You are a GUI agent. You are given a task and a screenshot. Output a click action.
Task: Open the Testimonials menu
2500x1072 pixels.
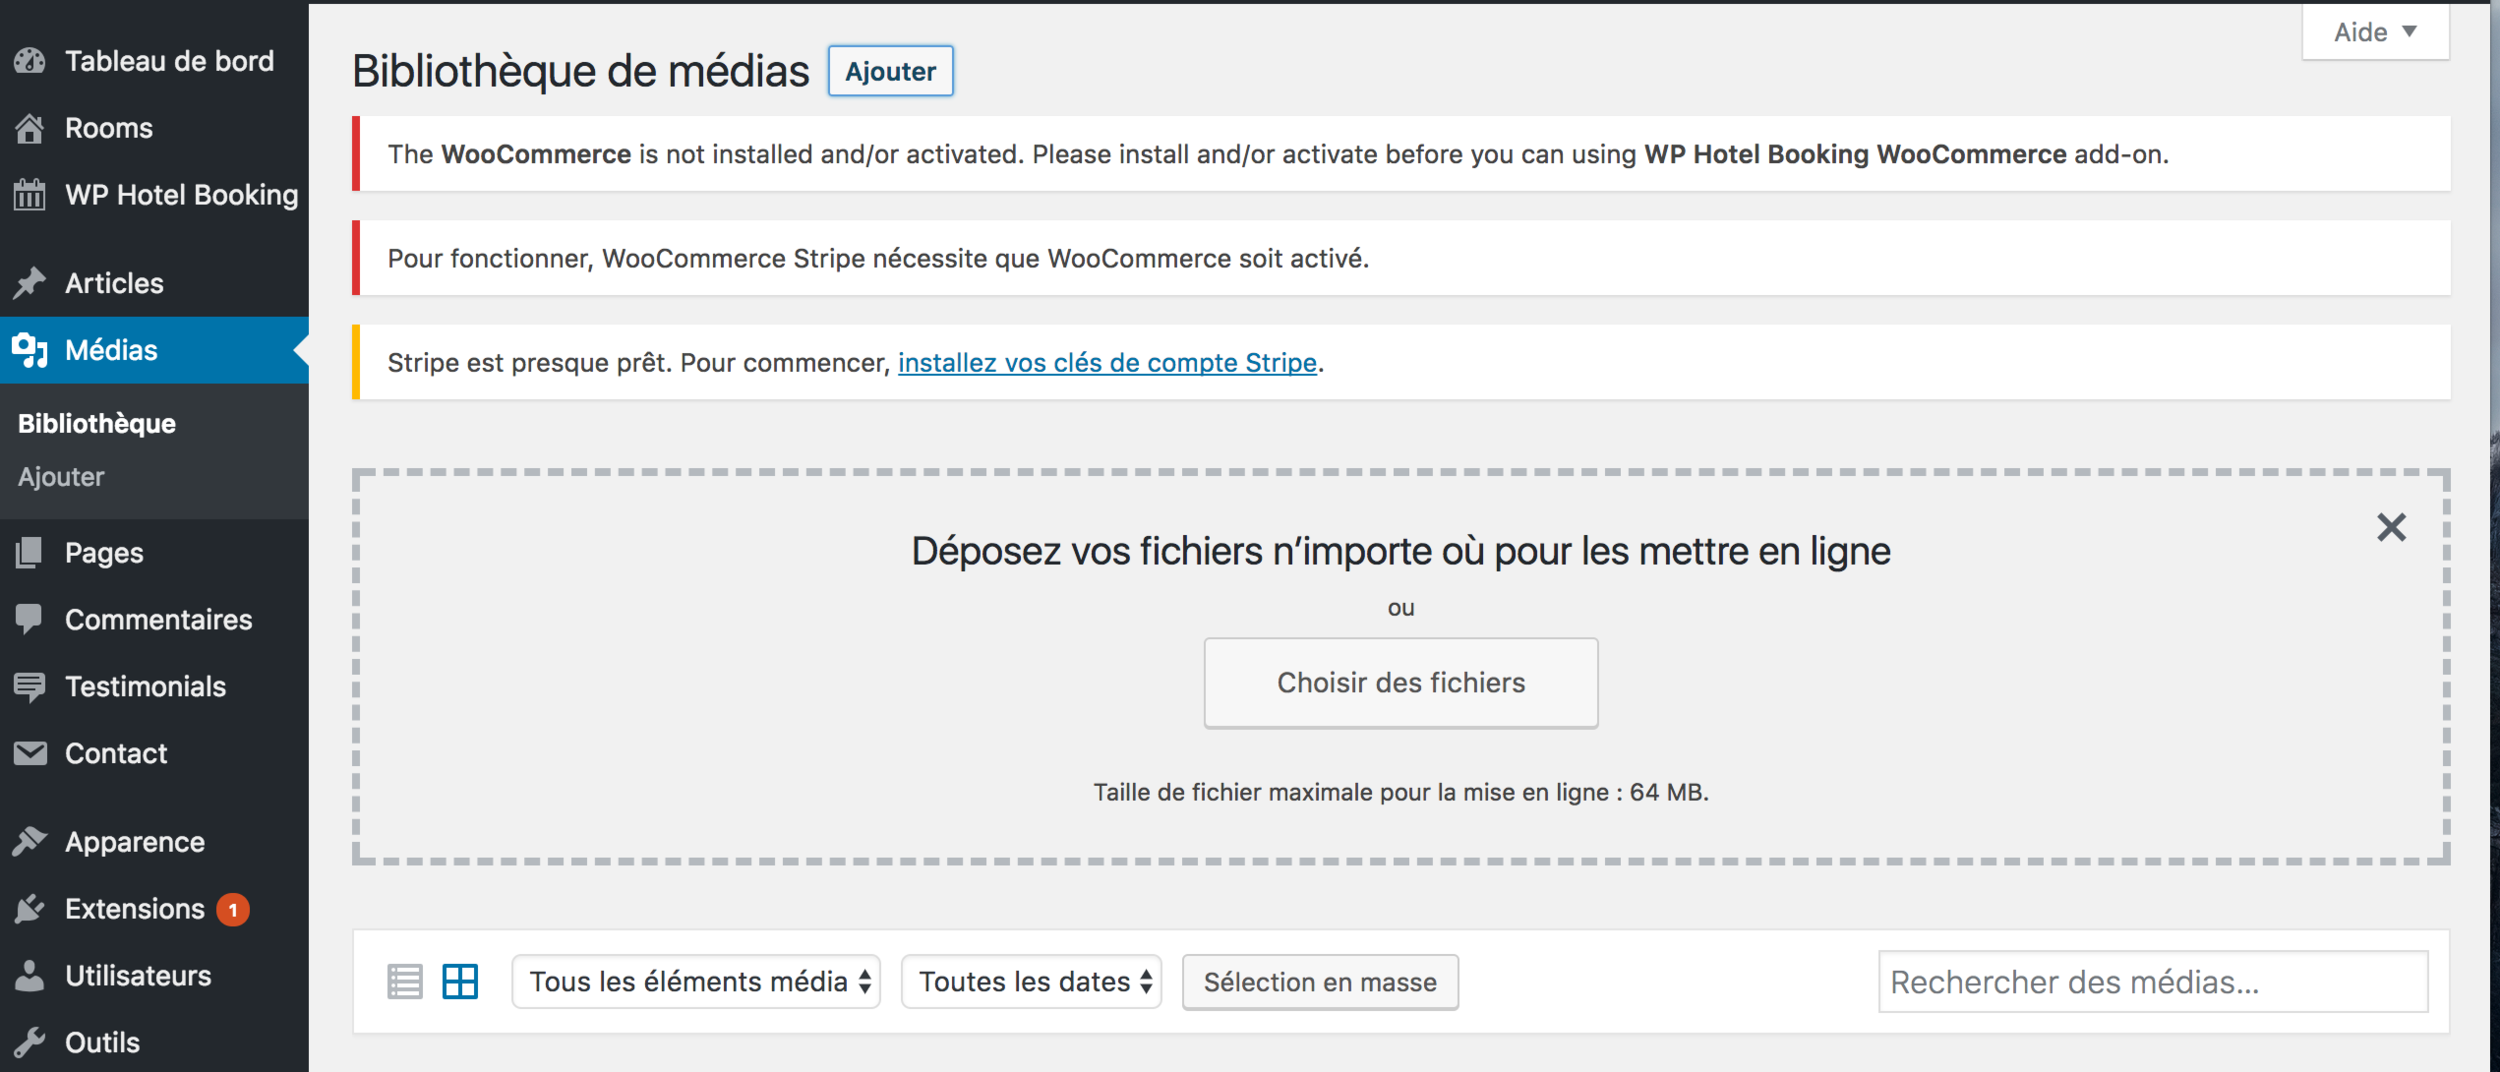click(x=154, y=687)
